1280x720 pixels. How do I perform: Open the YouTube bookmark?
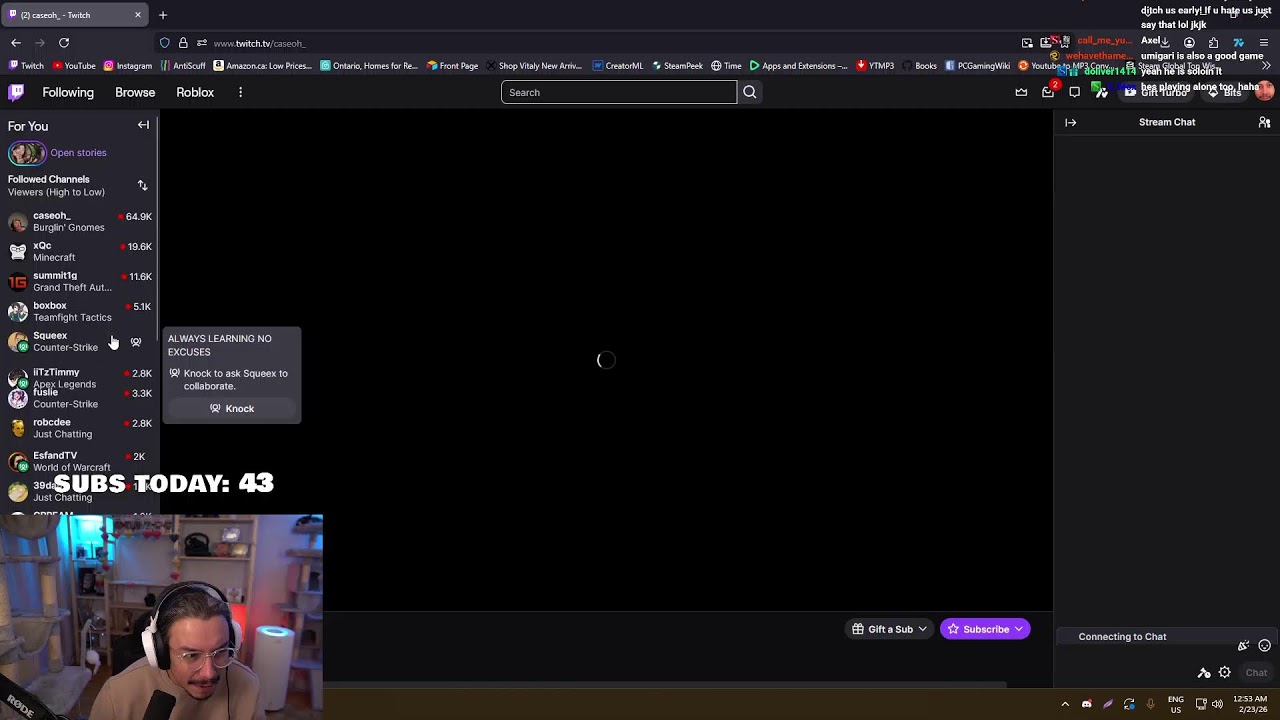[x=74, y=66]
